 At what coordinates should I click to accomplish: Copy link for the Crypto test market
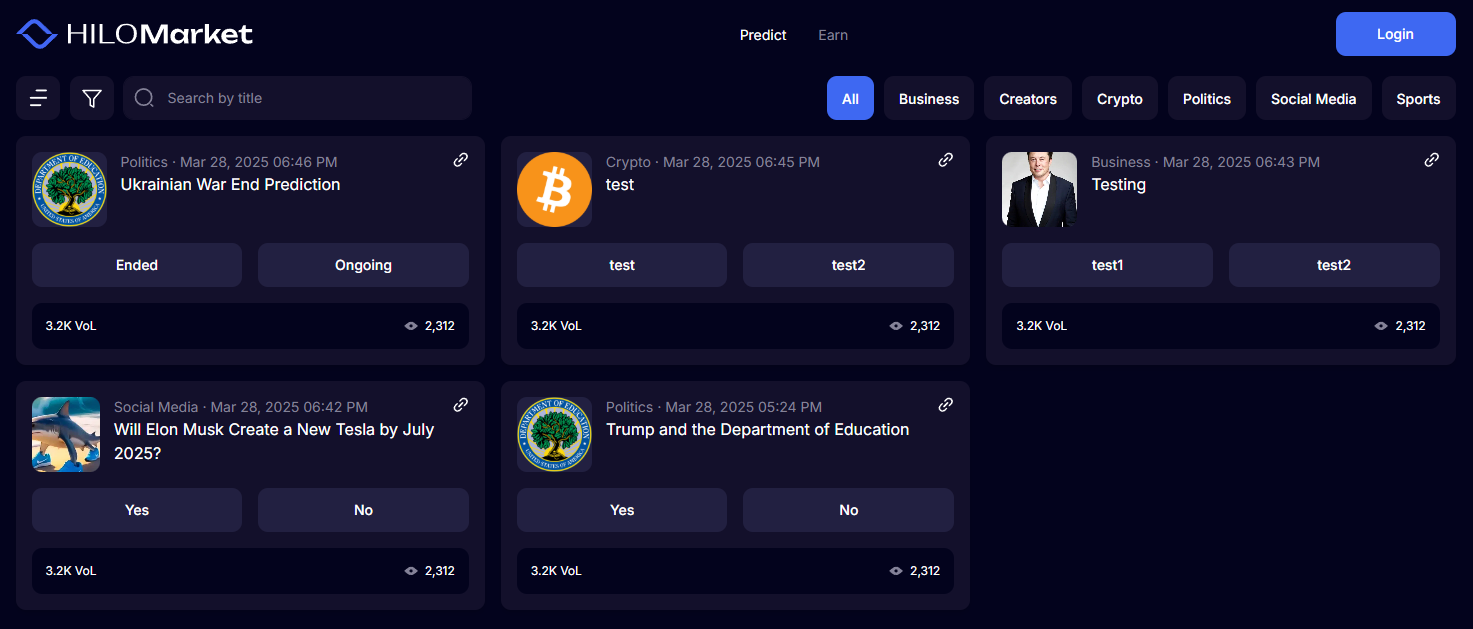coord(946,160)
